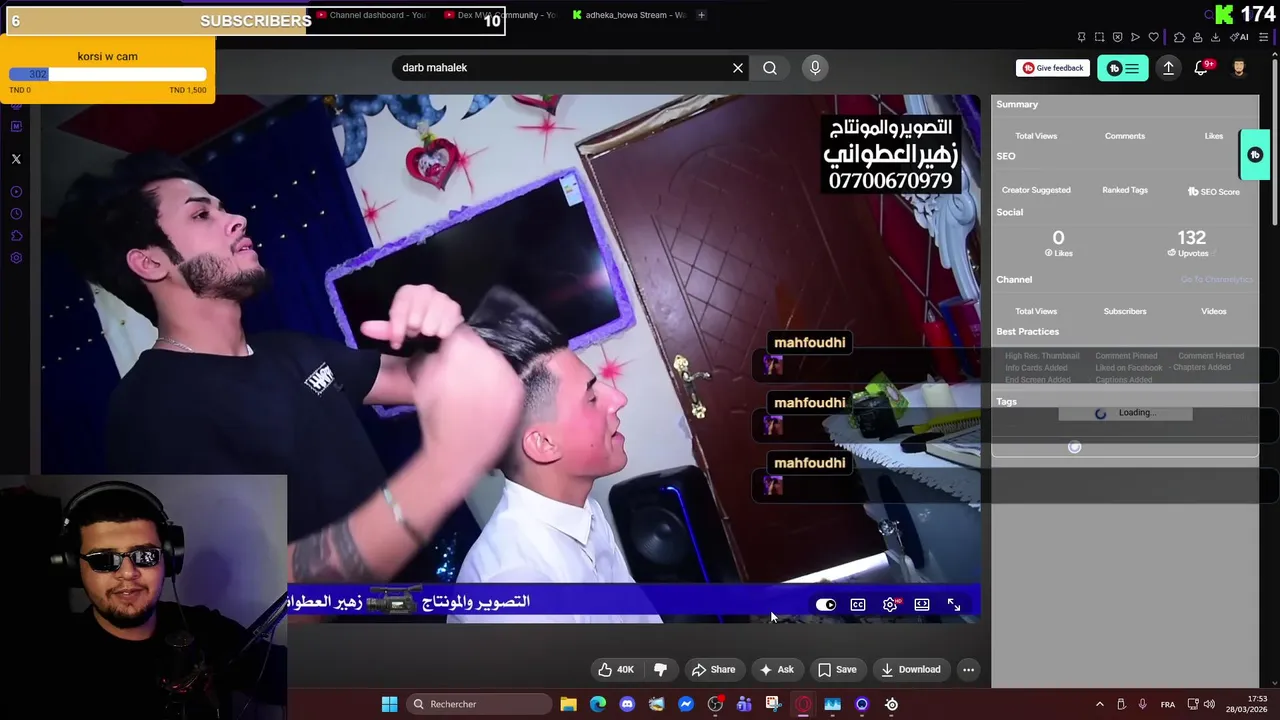Open the sidebar player icon
The height and width of the screenshot is (720, 1280).
point(16,192)
